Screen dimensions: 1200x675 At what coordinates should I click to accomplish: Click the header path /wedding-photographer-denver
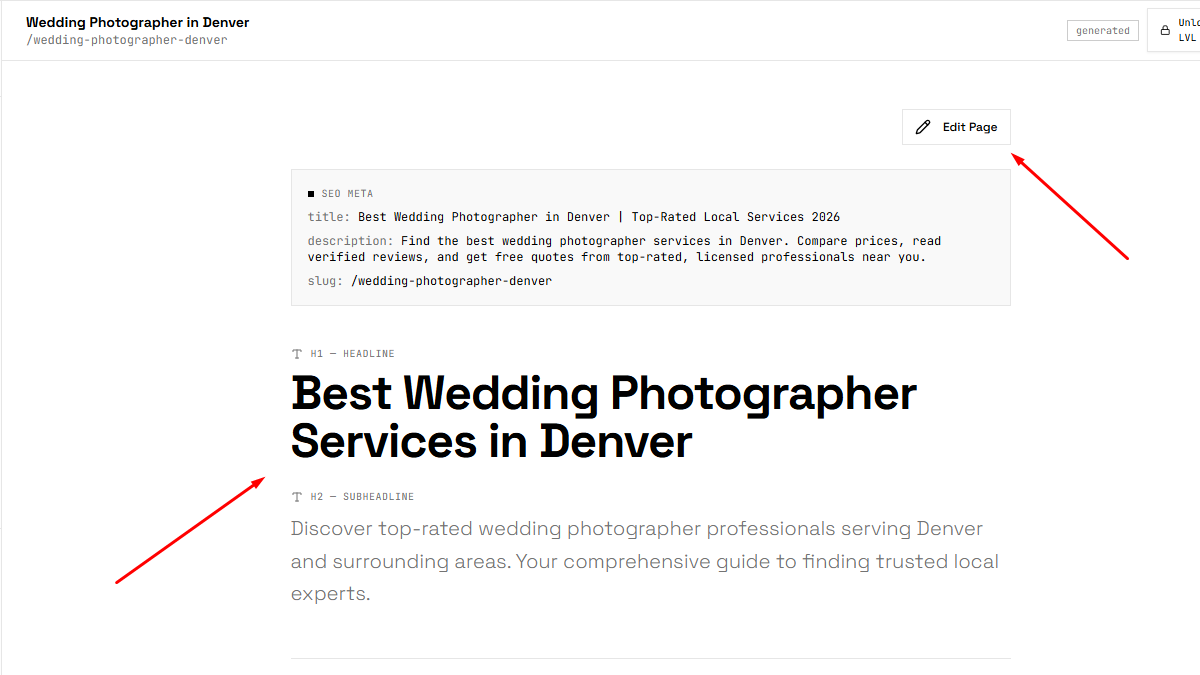[x=127, y=40]
